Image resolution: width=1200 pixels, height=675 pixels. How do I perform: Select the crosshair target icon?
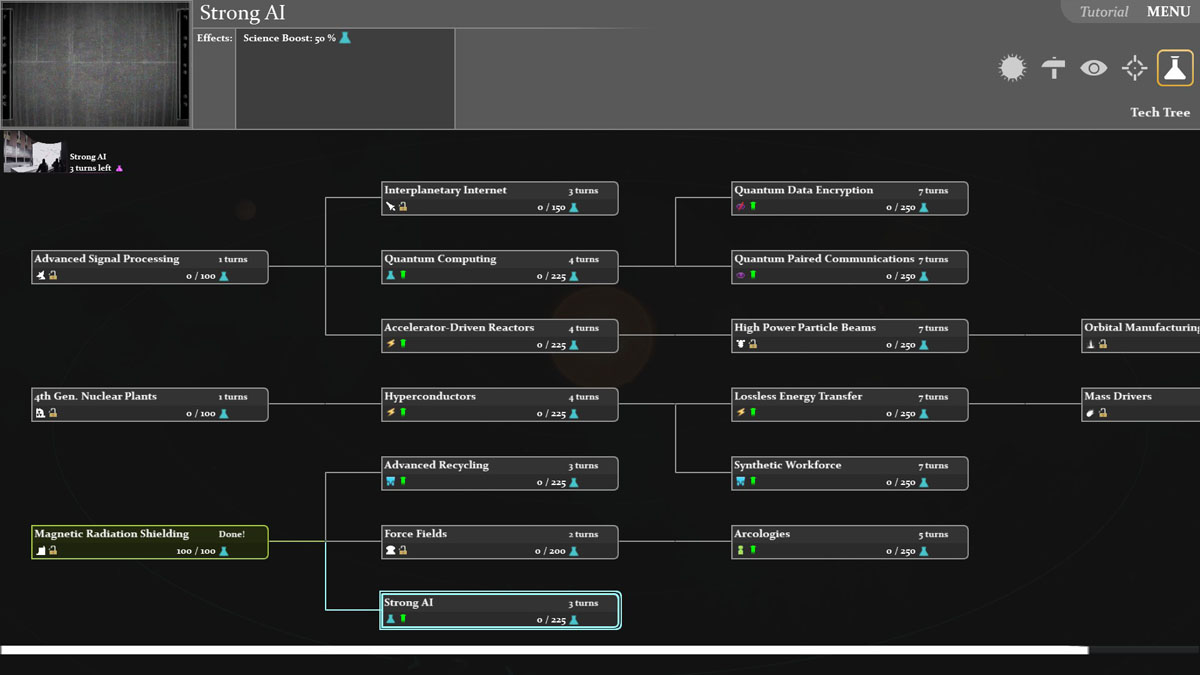[x=1134, y=68]
